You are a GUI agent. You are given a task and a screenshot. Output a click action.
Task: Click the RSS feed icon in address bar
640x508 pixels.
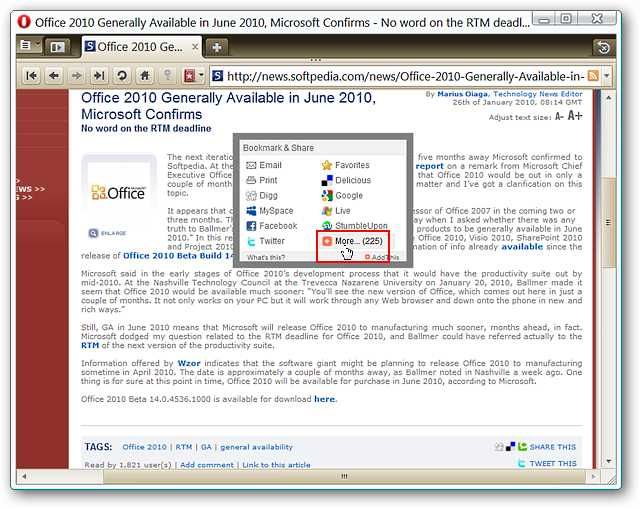coord(593,76)
